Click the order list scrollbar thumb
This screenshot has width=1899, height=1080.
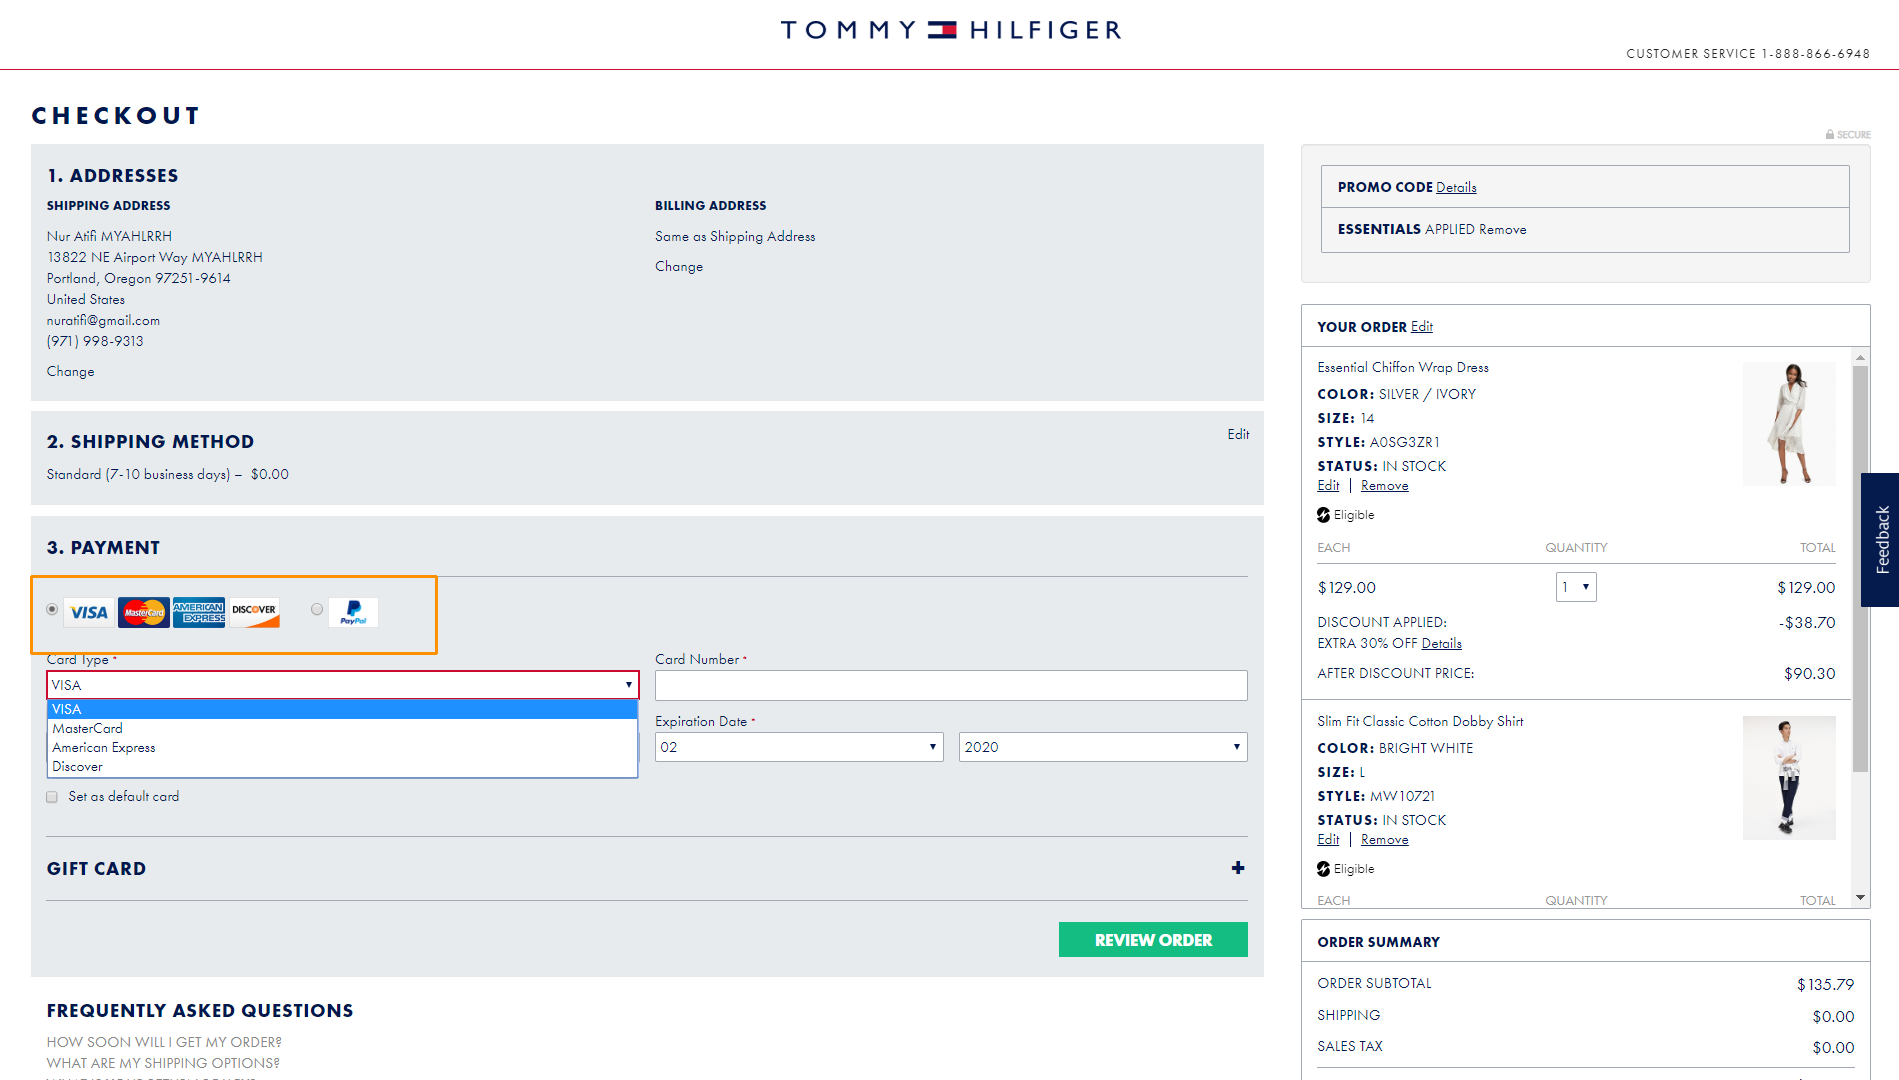(1860, 568)
